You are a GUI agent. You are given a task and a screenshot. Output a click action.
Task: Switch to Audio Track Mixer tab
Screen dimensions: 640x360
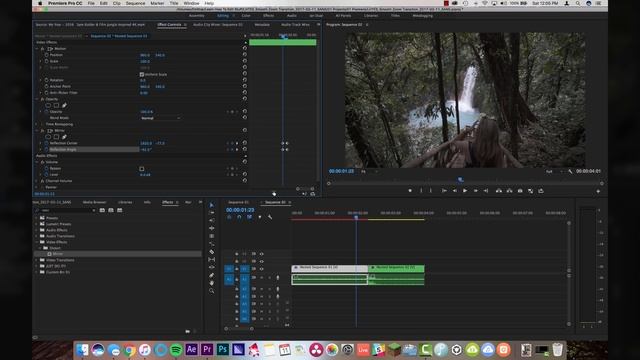coord(295,24)
